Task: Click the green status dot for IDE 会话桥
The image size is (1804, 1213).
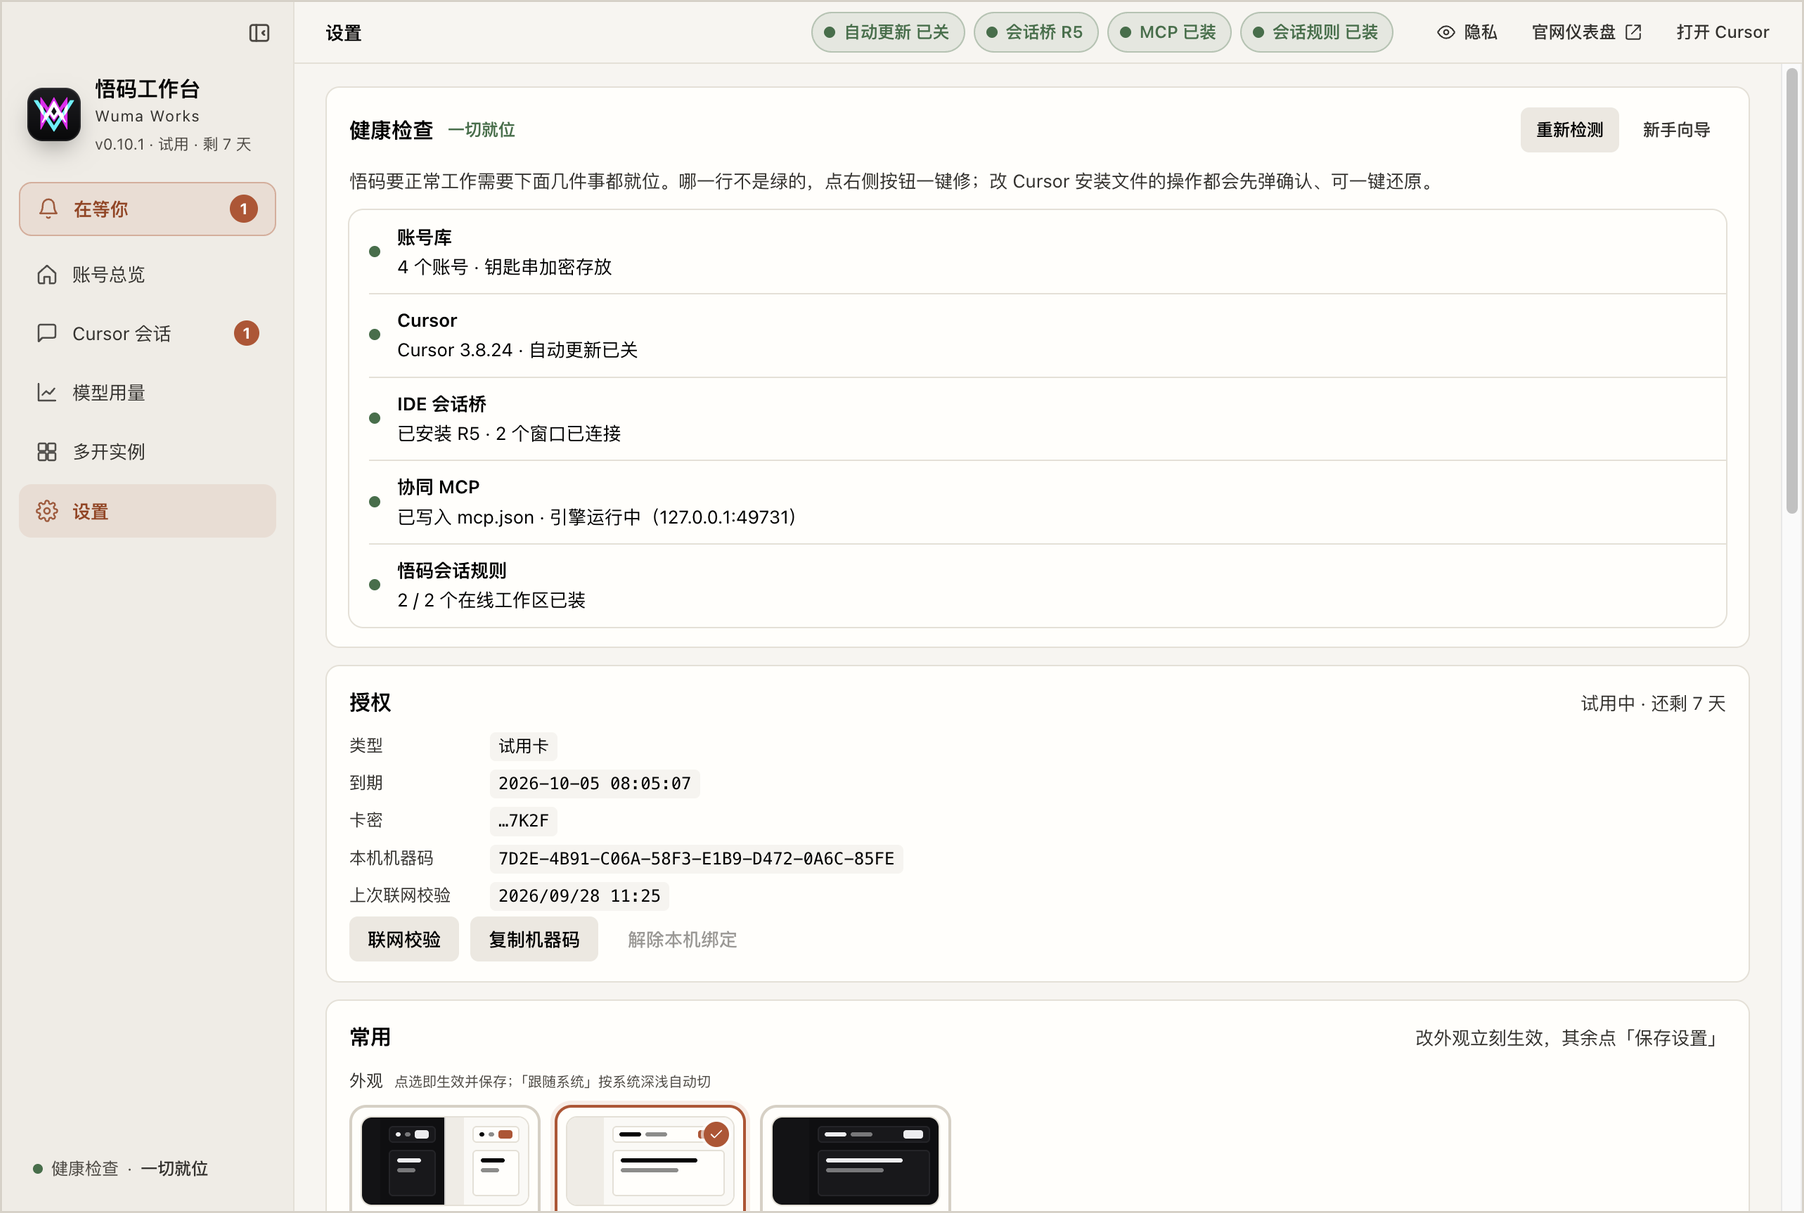Action: pyautogui.click(x=375, y=418)
